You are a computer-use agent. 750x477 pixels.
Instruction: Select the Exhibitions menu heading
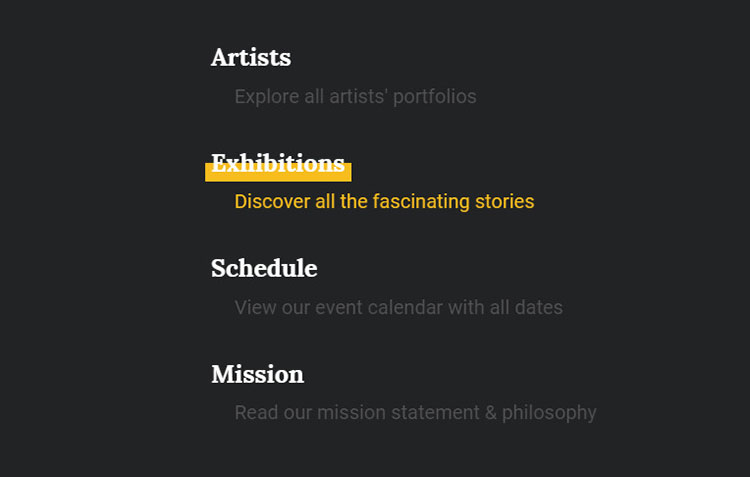[x=277, y=163]
